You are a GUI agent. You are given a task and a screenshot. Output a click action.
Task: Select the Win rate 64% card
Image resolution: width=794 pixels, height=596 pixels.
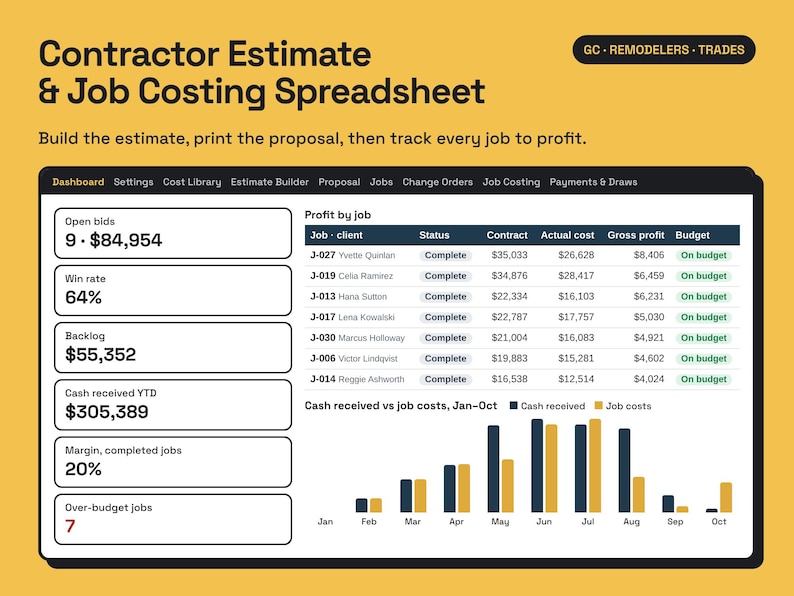tap(173, 291)
